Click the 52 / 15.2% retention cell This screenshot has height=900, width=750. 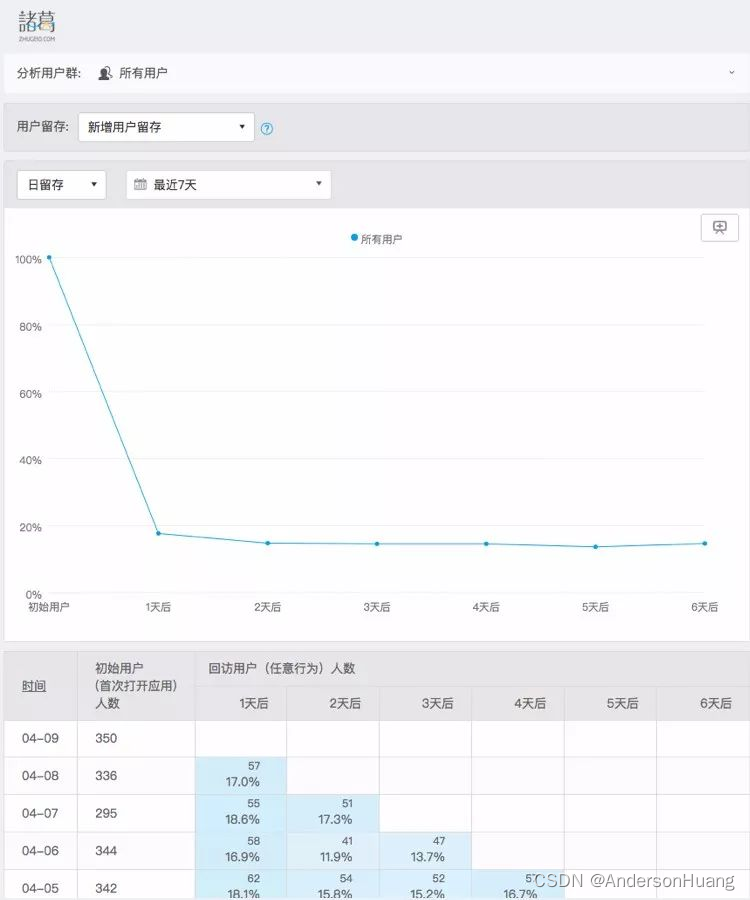(x=425, y=885)
